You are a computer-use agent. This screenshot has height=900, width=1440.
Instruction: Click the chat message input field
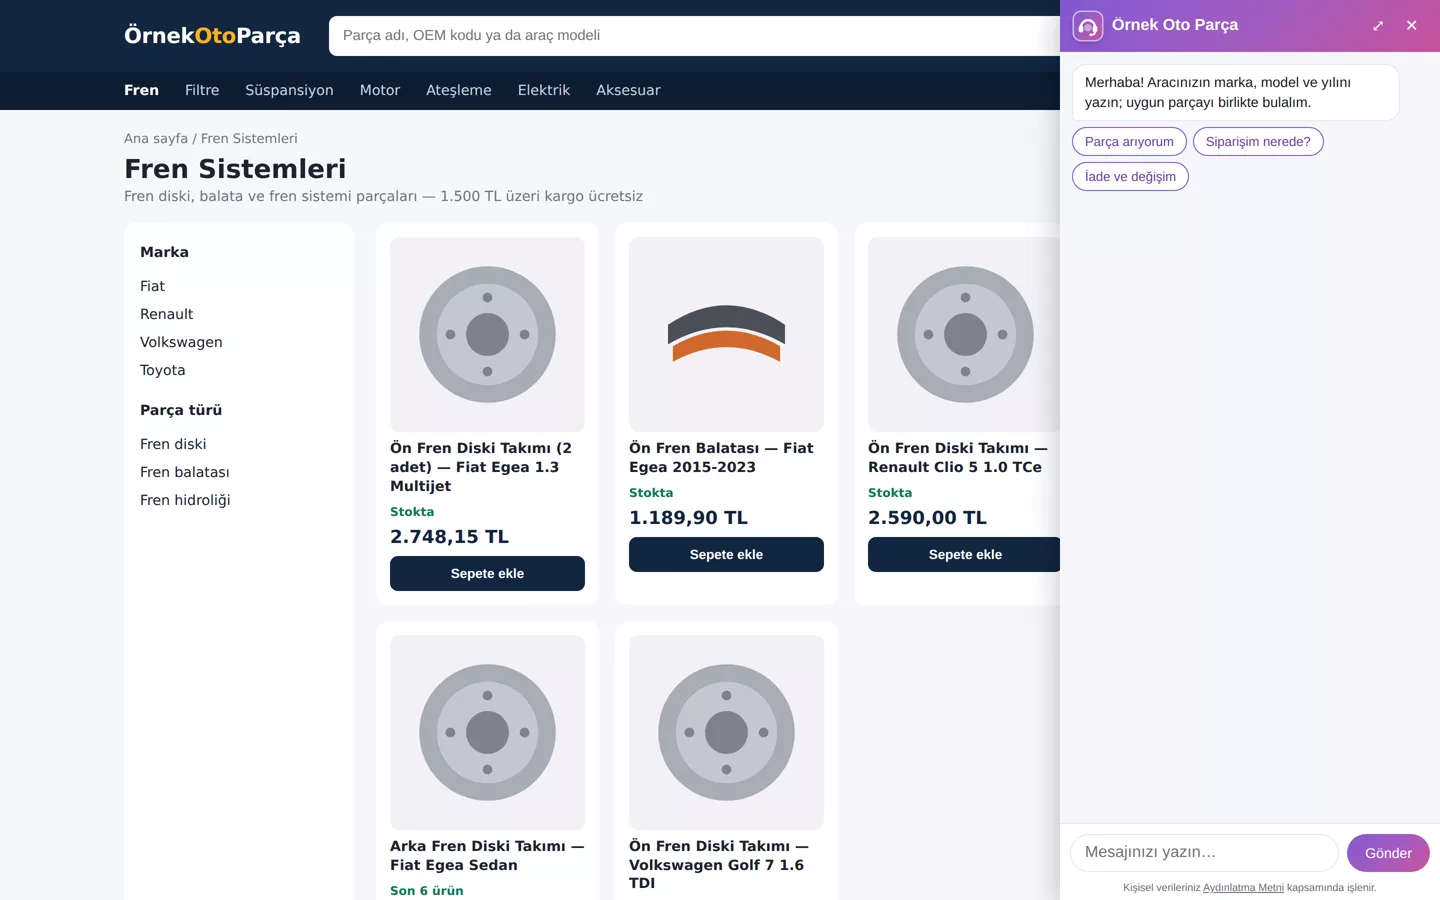point(1204,853)
